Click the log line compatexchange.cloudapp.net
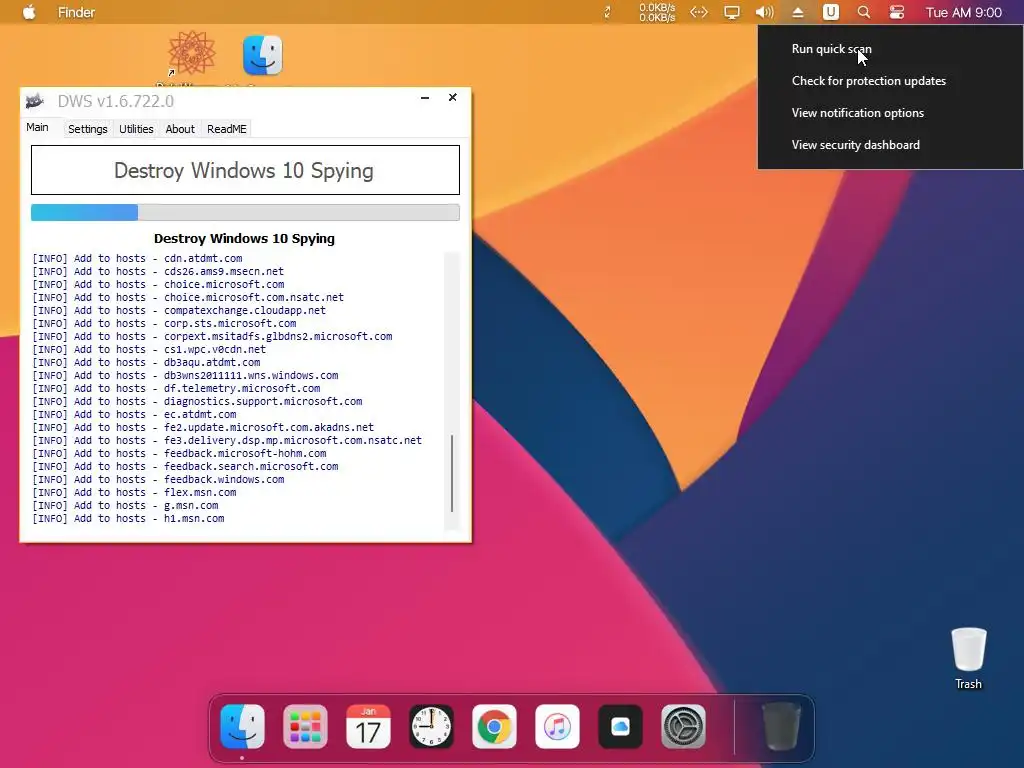Image resolution: width=1024 pixels, height=768 pixels. 179,310
